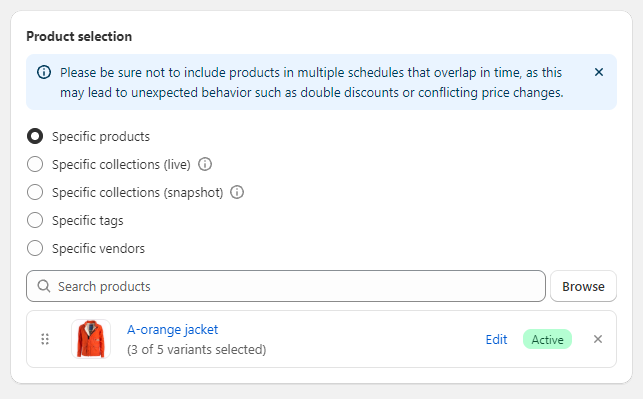Show info tooltip for Specific collections (snapshot)
Viewport: 643px width, 399px height.
tap(237, 192)
